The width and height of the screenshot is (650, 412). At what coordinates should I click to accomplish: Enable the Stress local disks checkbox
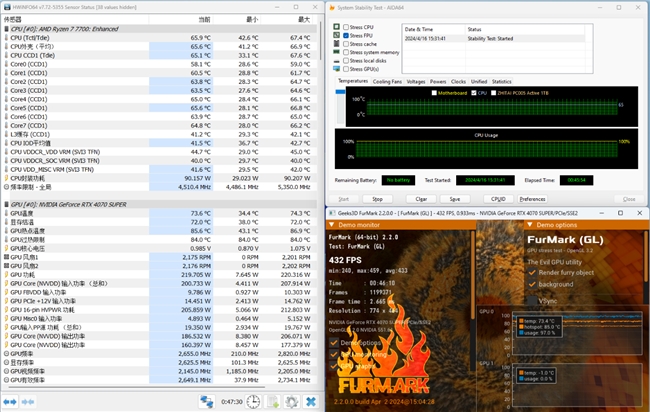[x=346, y=61]
